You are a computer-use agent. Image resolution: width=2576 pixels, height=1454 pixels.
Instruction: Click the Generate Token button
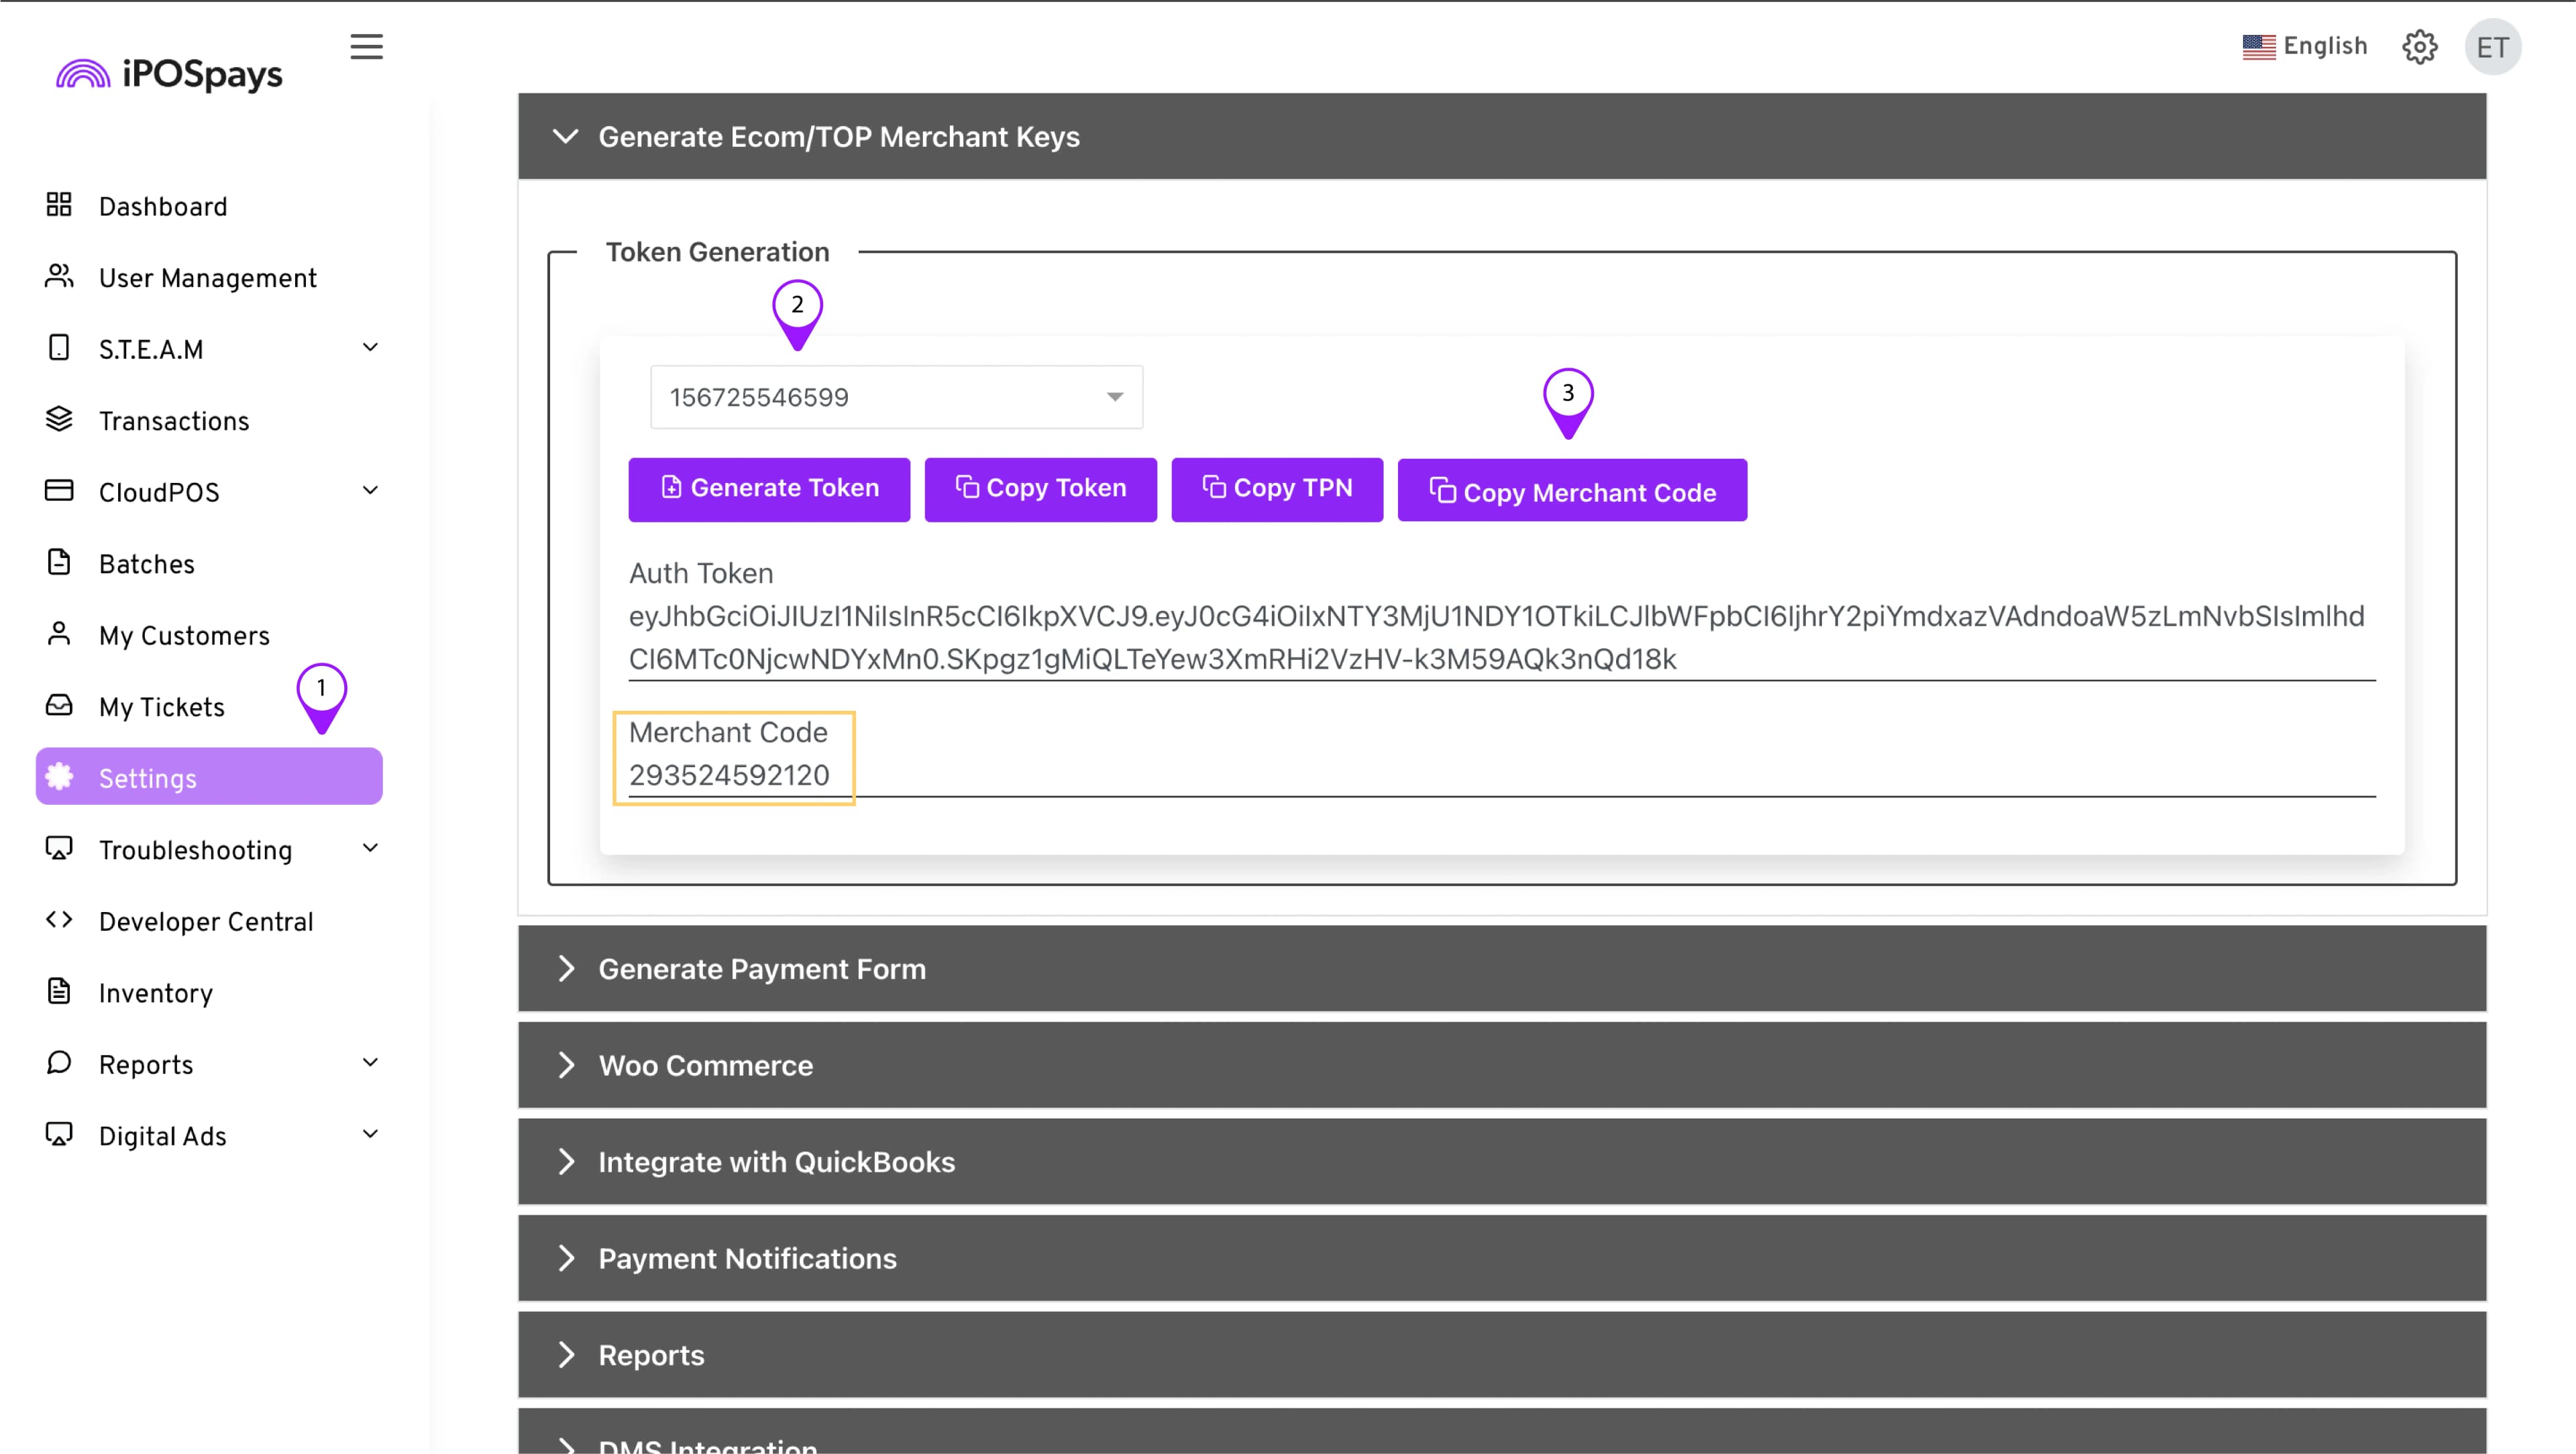(x=769, y=489)
